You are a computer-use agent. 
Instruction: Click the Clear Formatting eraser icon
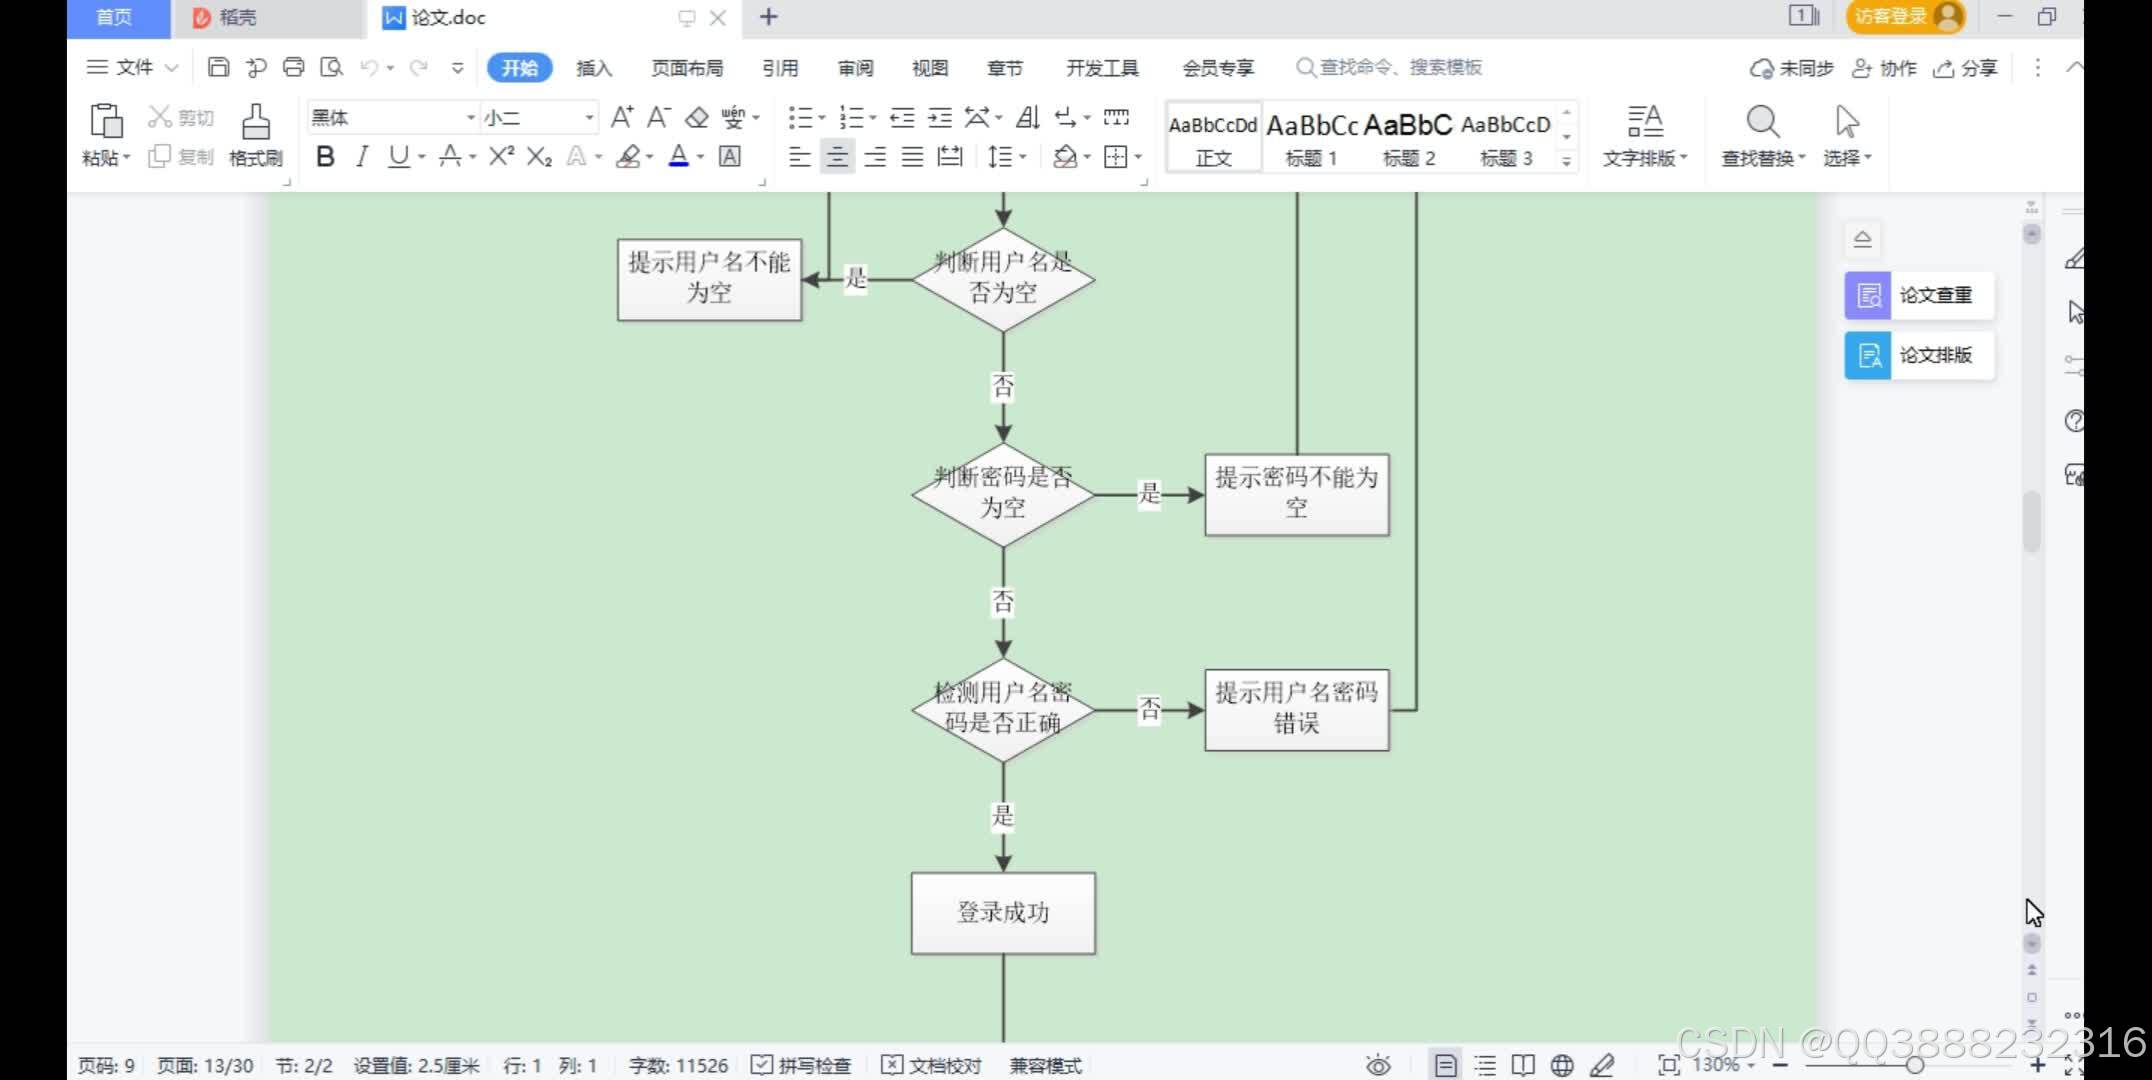(x=696, y=117)
